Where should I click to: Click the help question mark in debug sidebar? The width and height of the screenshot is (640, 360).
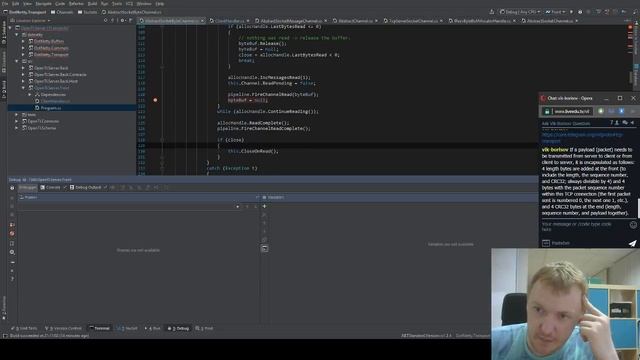[x=12, y=279]
